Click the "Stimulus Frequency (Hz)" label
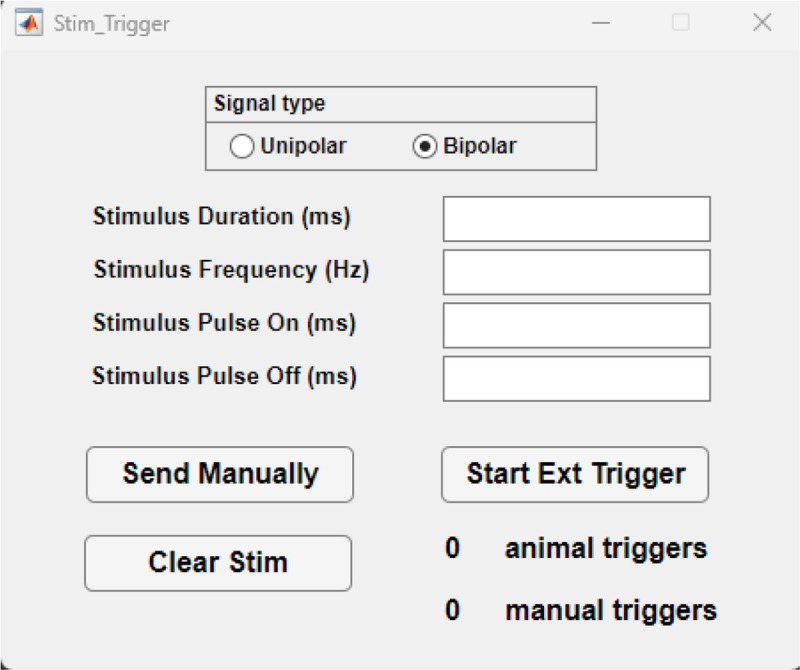The image size is (800, 670). coord(232,270)
